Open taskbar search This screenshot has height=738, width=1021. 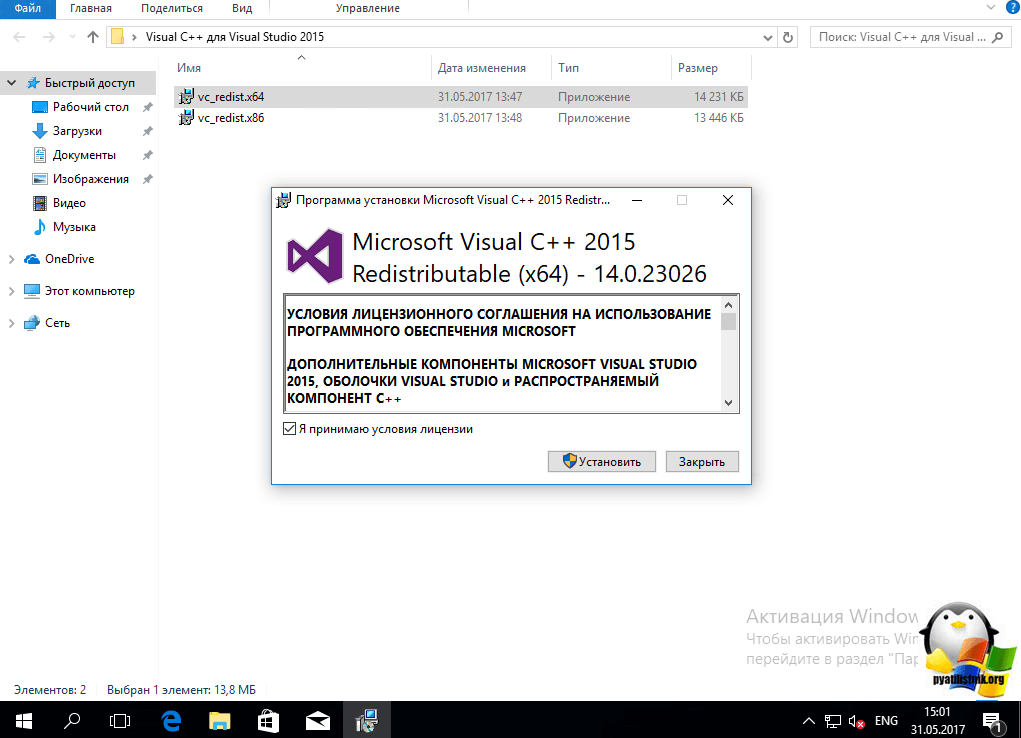72,720
